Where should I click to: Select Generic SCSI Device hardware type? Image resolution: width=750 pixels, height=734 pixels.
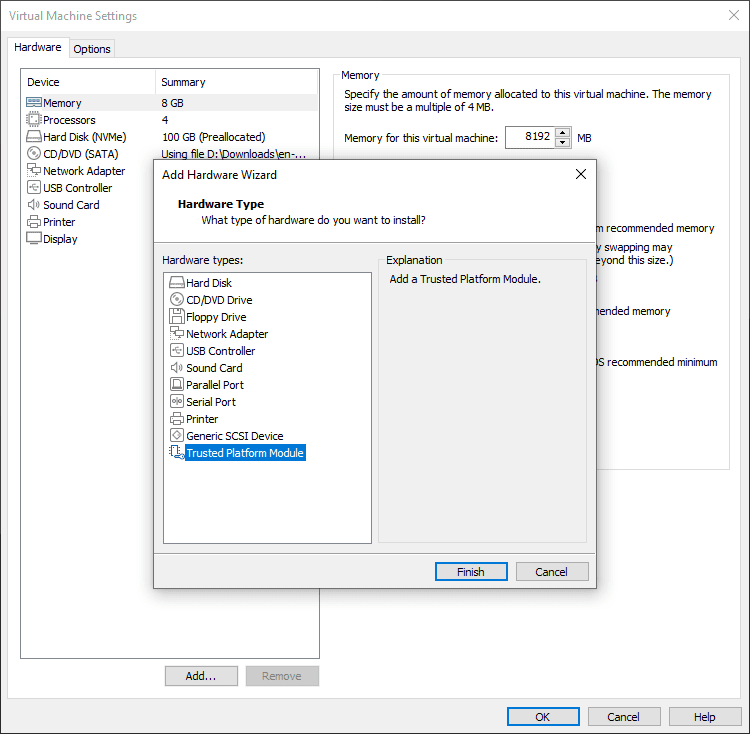235,436
